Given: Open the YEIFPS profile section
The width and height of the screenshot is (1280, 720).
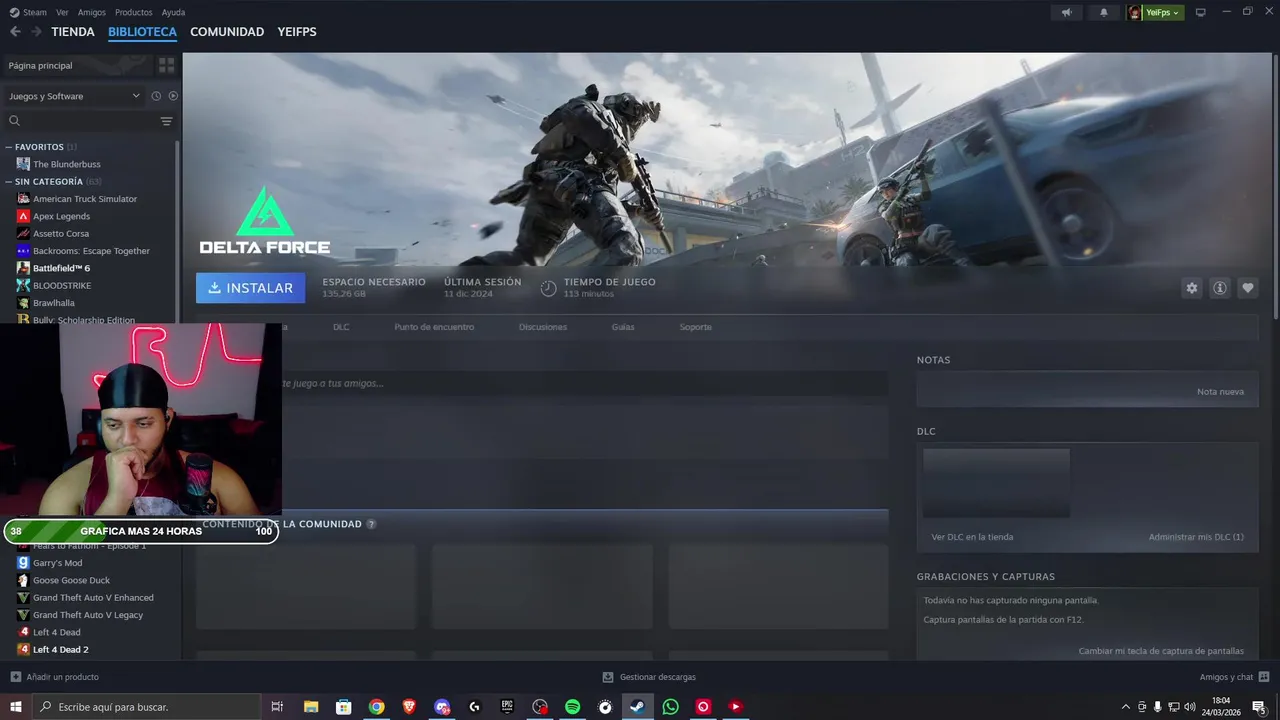Looking at the screenshot, I should 297,32.
